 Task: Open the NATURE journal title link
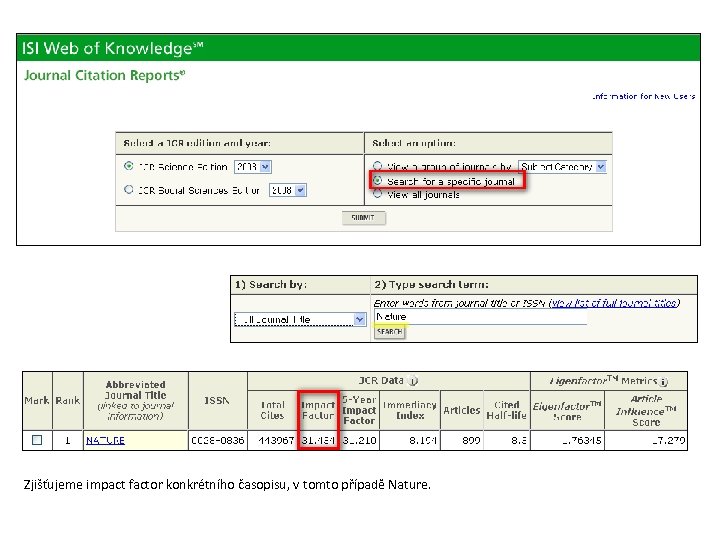105,440
